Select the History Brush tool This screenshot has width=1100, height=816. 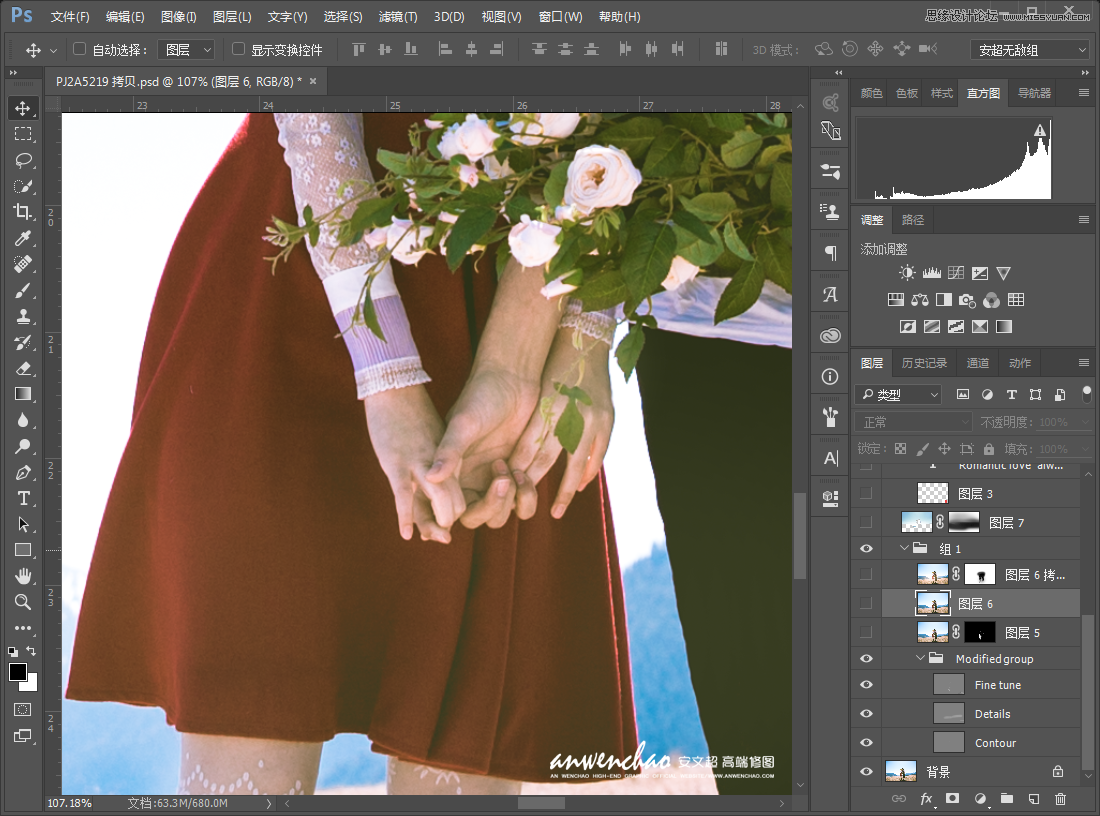tap(22, 342)
